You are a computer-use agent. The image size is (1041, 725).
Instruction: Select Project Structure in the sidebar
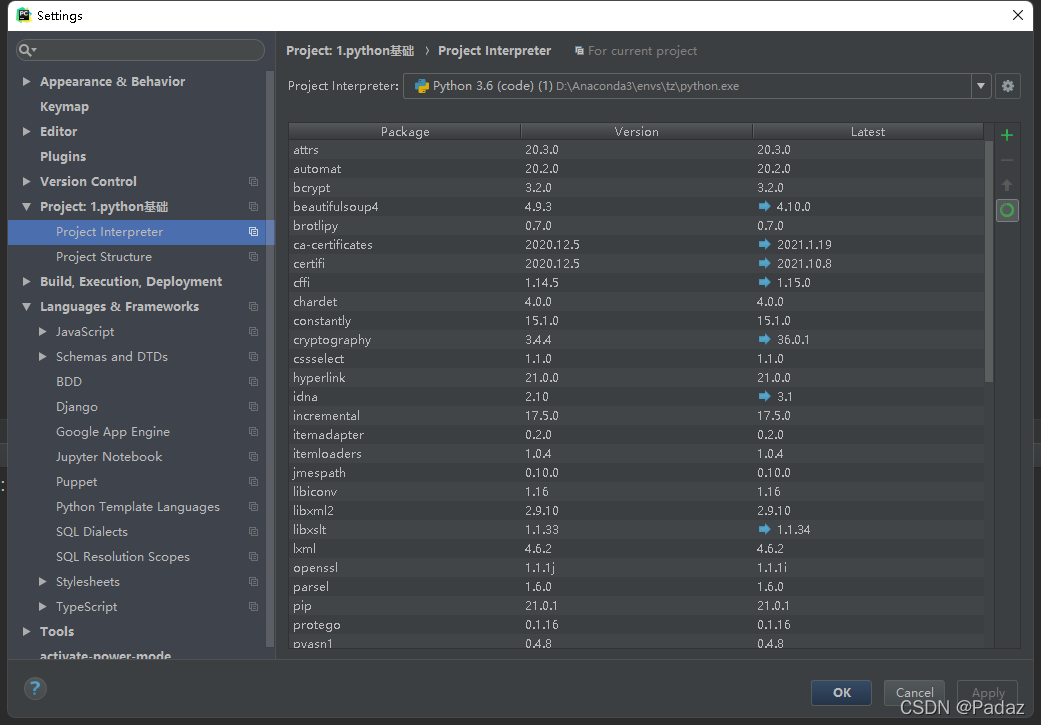point(104,256)
